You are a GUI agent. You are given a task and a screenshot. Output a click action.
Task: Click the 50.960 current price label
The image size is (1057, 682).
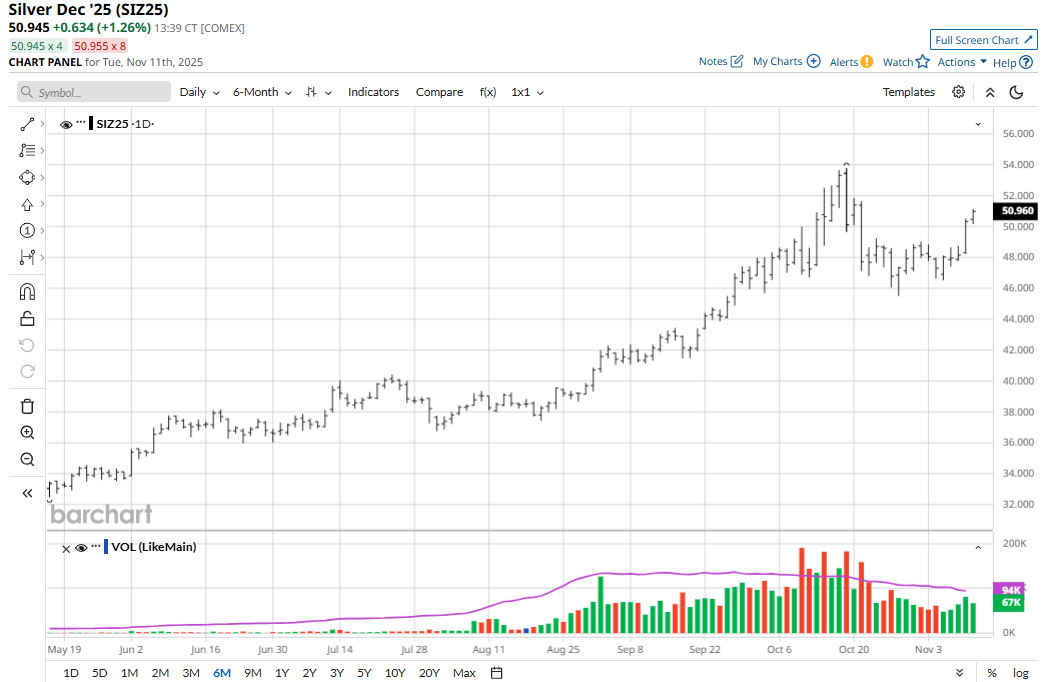pyautogui.click(x=1016, y=211)
